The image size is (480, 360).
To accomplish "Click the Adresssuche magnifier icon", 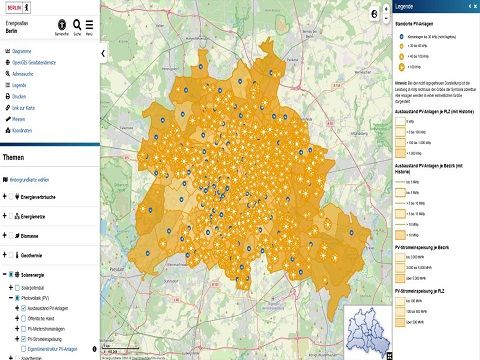I will [x=8, y=74].
